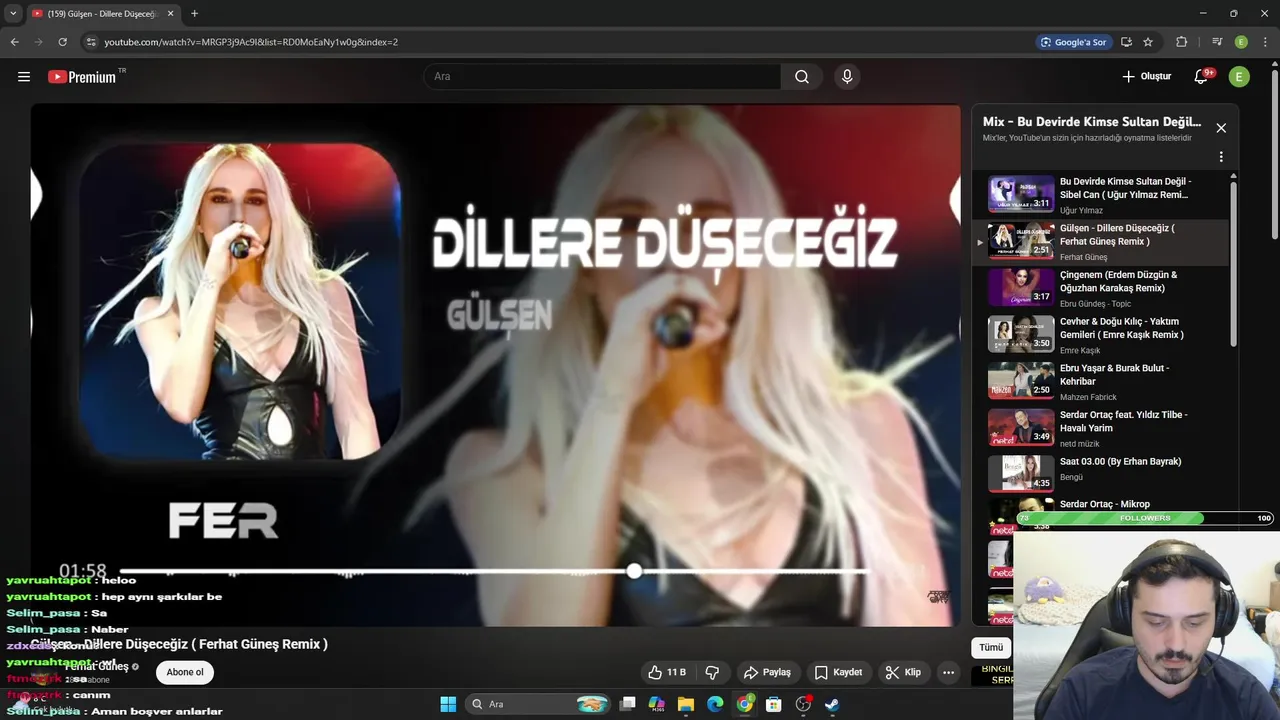The width and height of the screenshot is (1280, 720).
Task: Open the YouTube account avatar menu
Action: point(1239,77)
